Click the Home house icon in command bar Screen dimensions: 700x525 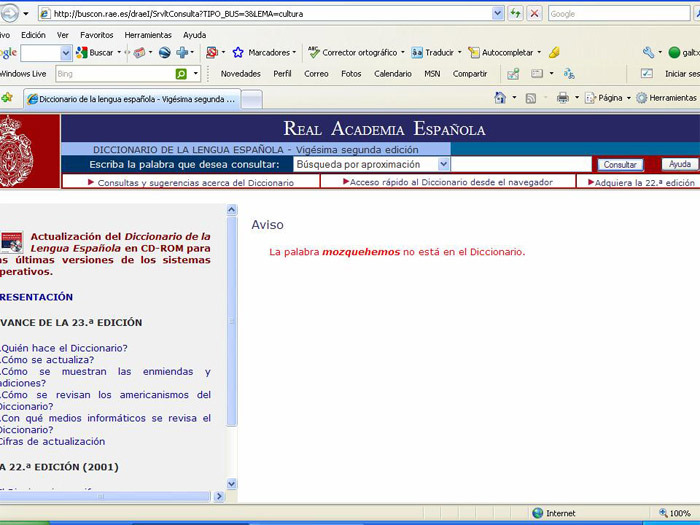[500, 98]
